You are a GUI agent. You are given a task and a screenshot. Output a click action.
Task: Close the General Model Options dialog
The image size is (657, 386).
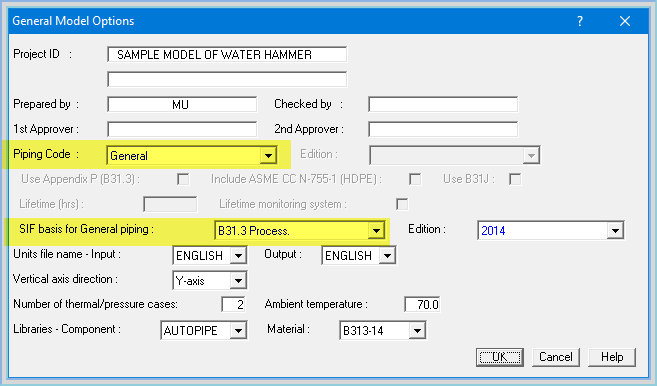[625, 21]
